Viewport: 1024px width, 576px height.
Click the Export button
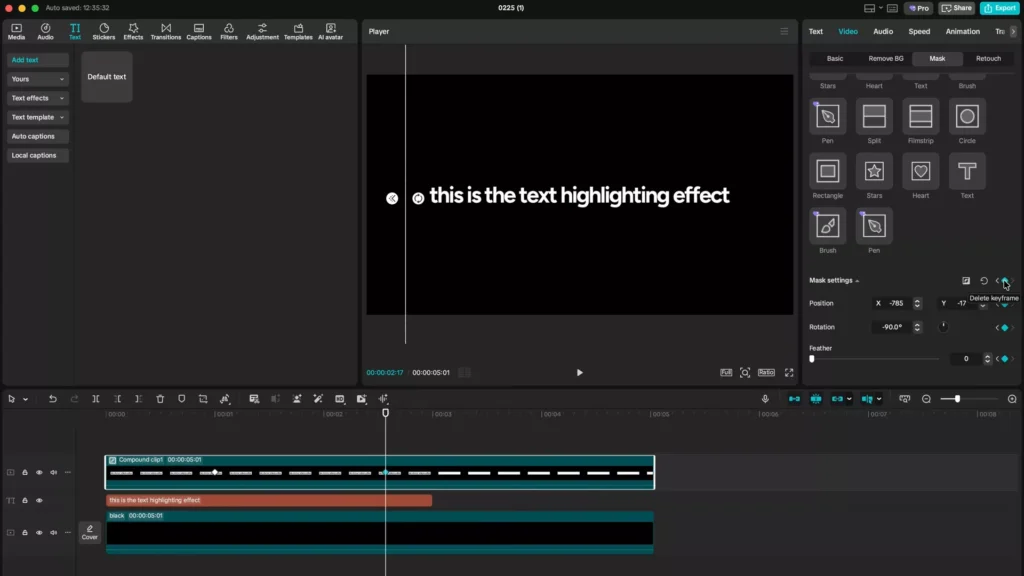click(x=1000, y=8)
